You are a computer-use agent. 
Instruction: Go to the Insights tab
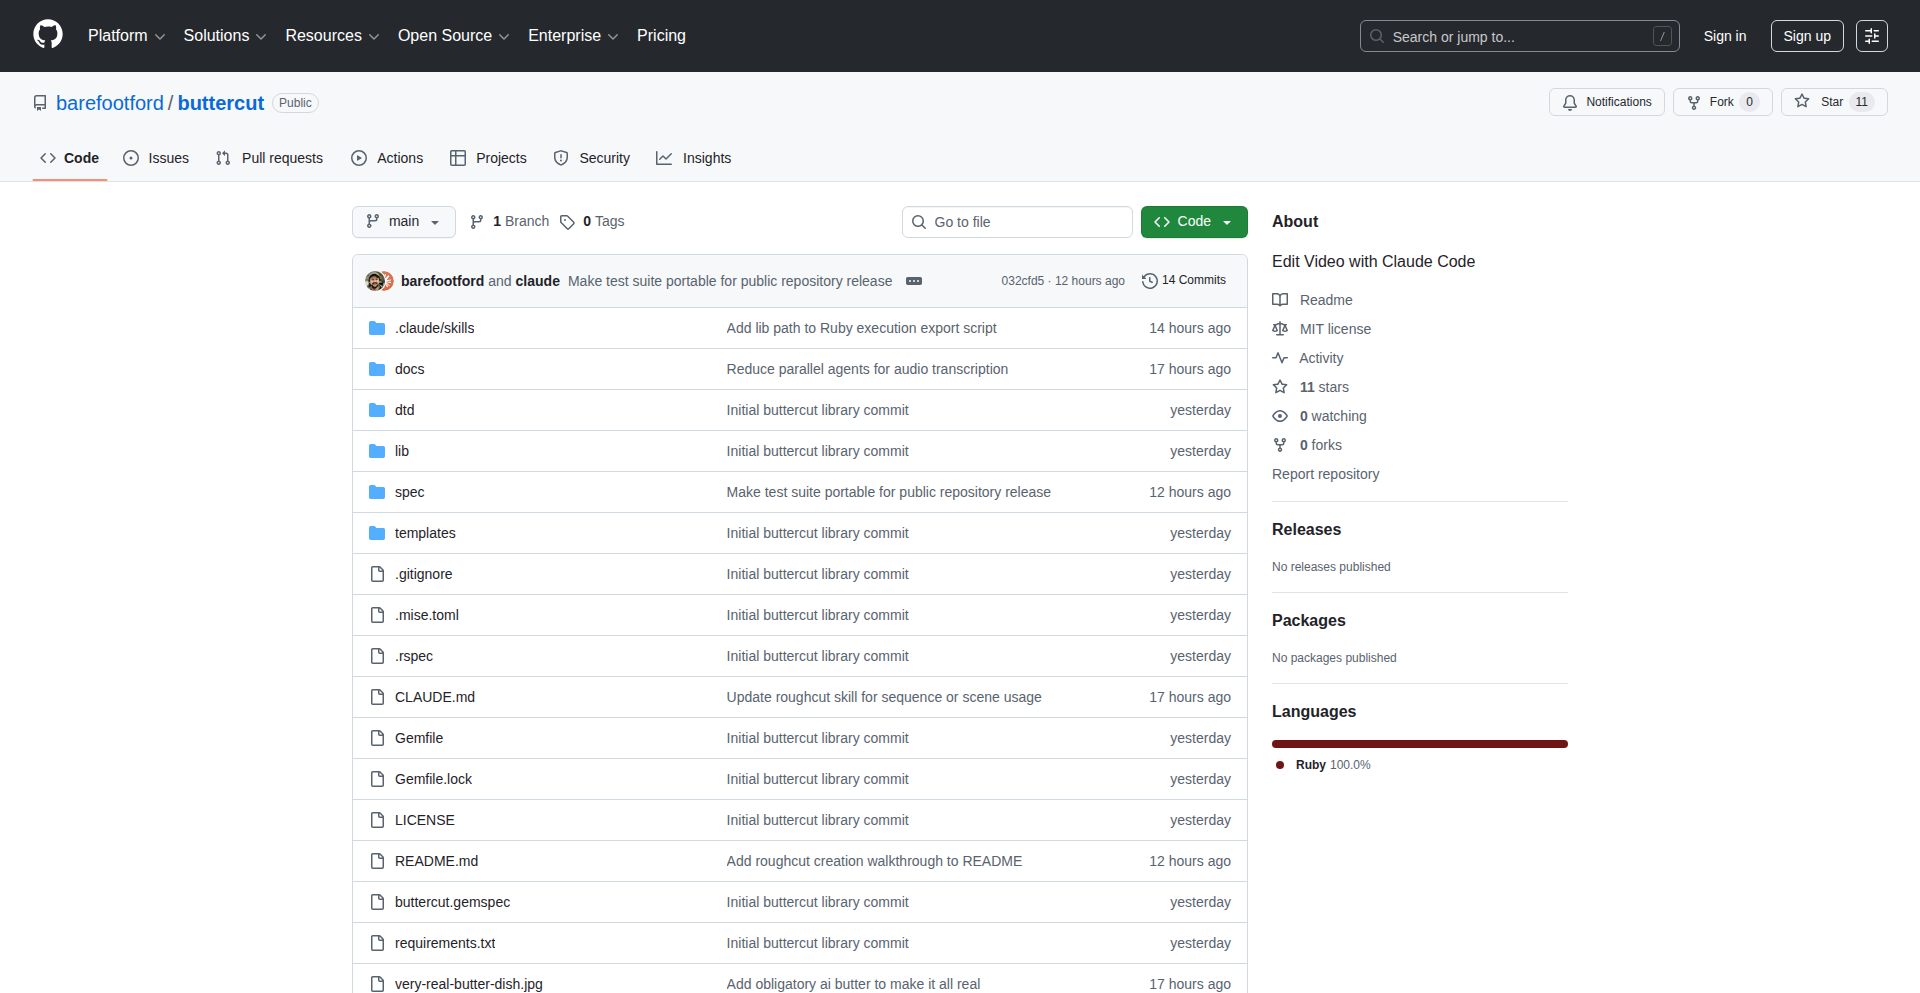(693, 158)
